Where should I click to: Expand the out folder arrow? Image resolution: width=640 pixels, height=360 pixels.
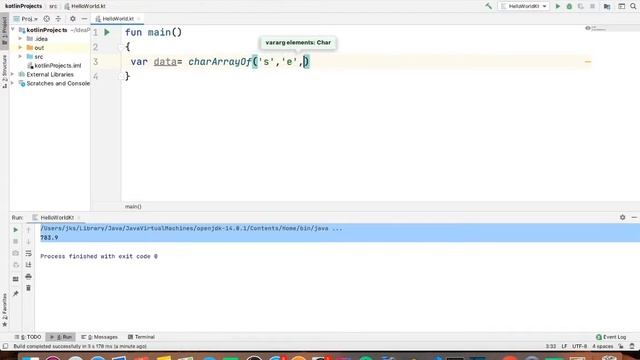20,48
